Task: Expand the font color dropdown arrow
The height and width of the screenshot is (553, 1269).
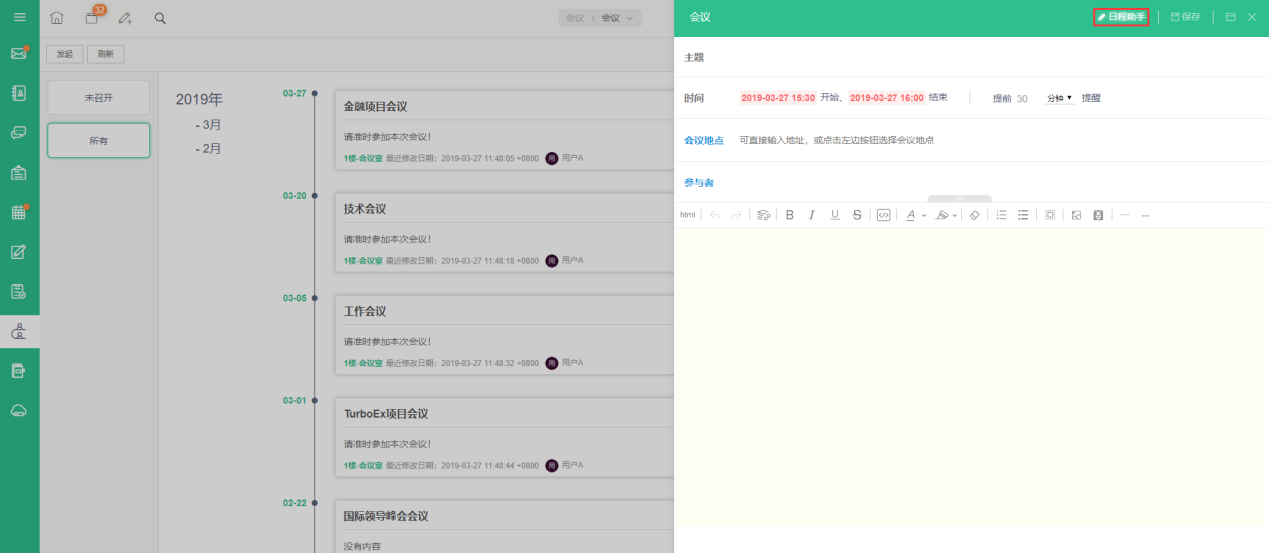Action: click(x=924, y=215)
